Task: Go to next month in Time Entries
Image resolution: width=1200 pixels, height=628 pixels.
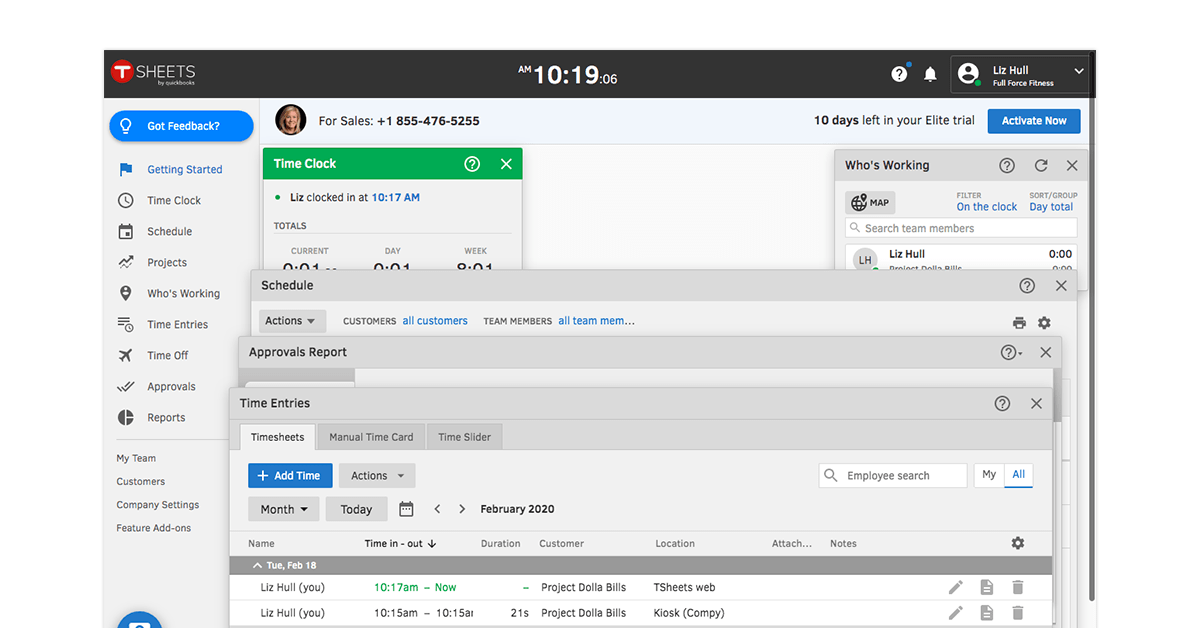Action: (462, 509)
